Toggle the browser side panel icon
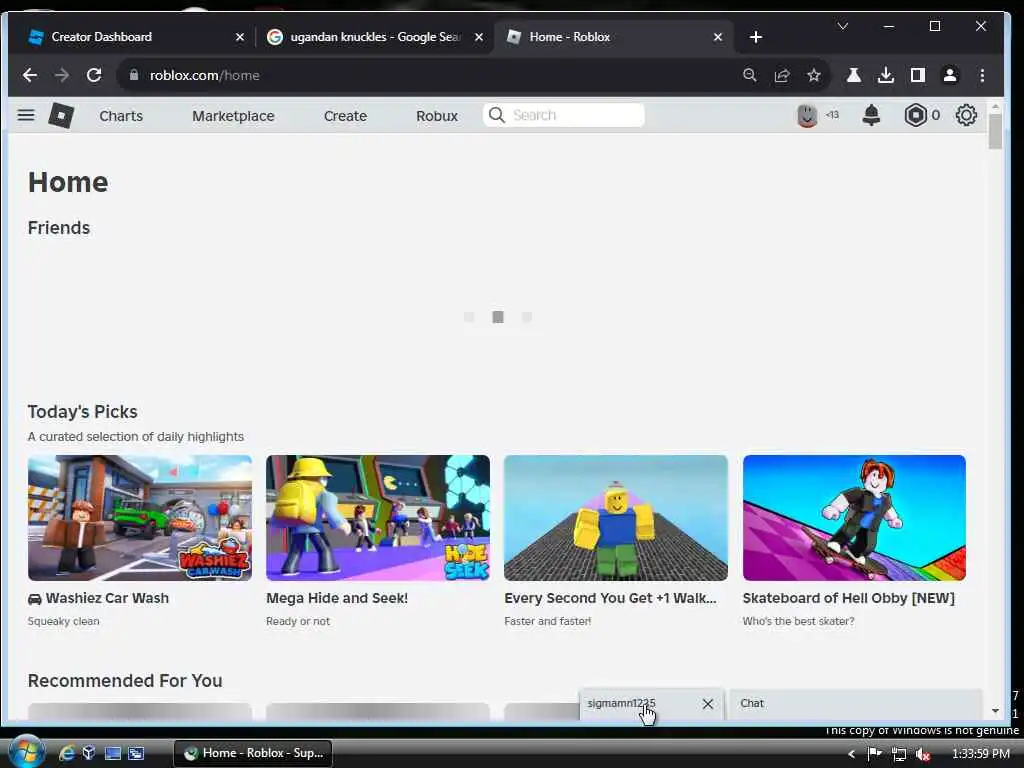 [918, 75]
